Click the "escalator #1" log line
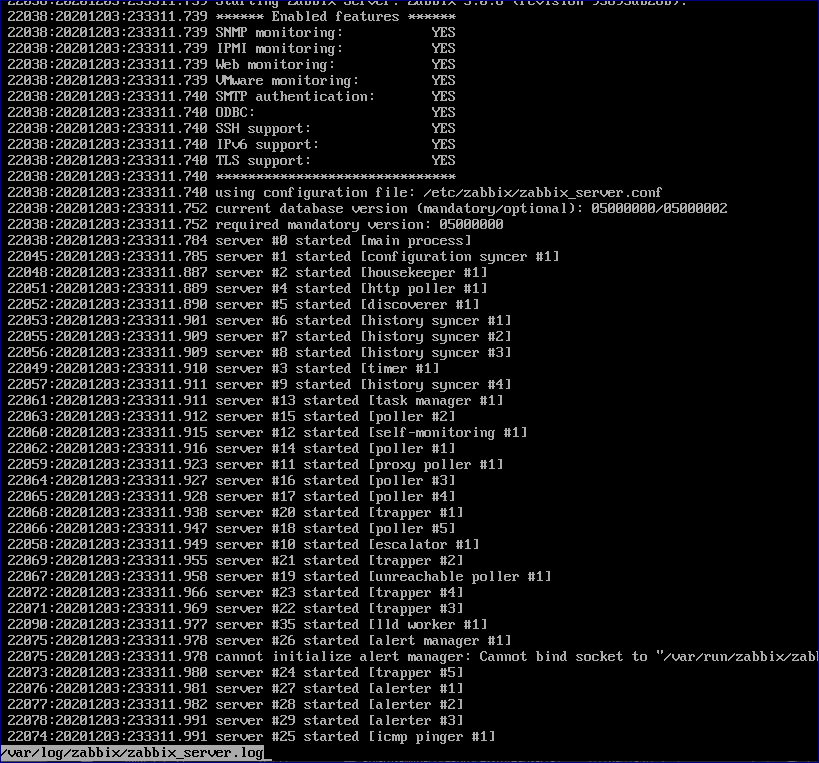 pos(243,544)
